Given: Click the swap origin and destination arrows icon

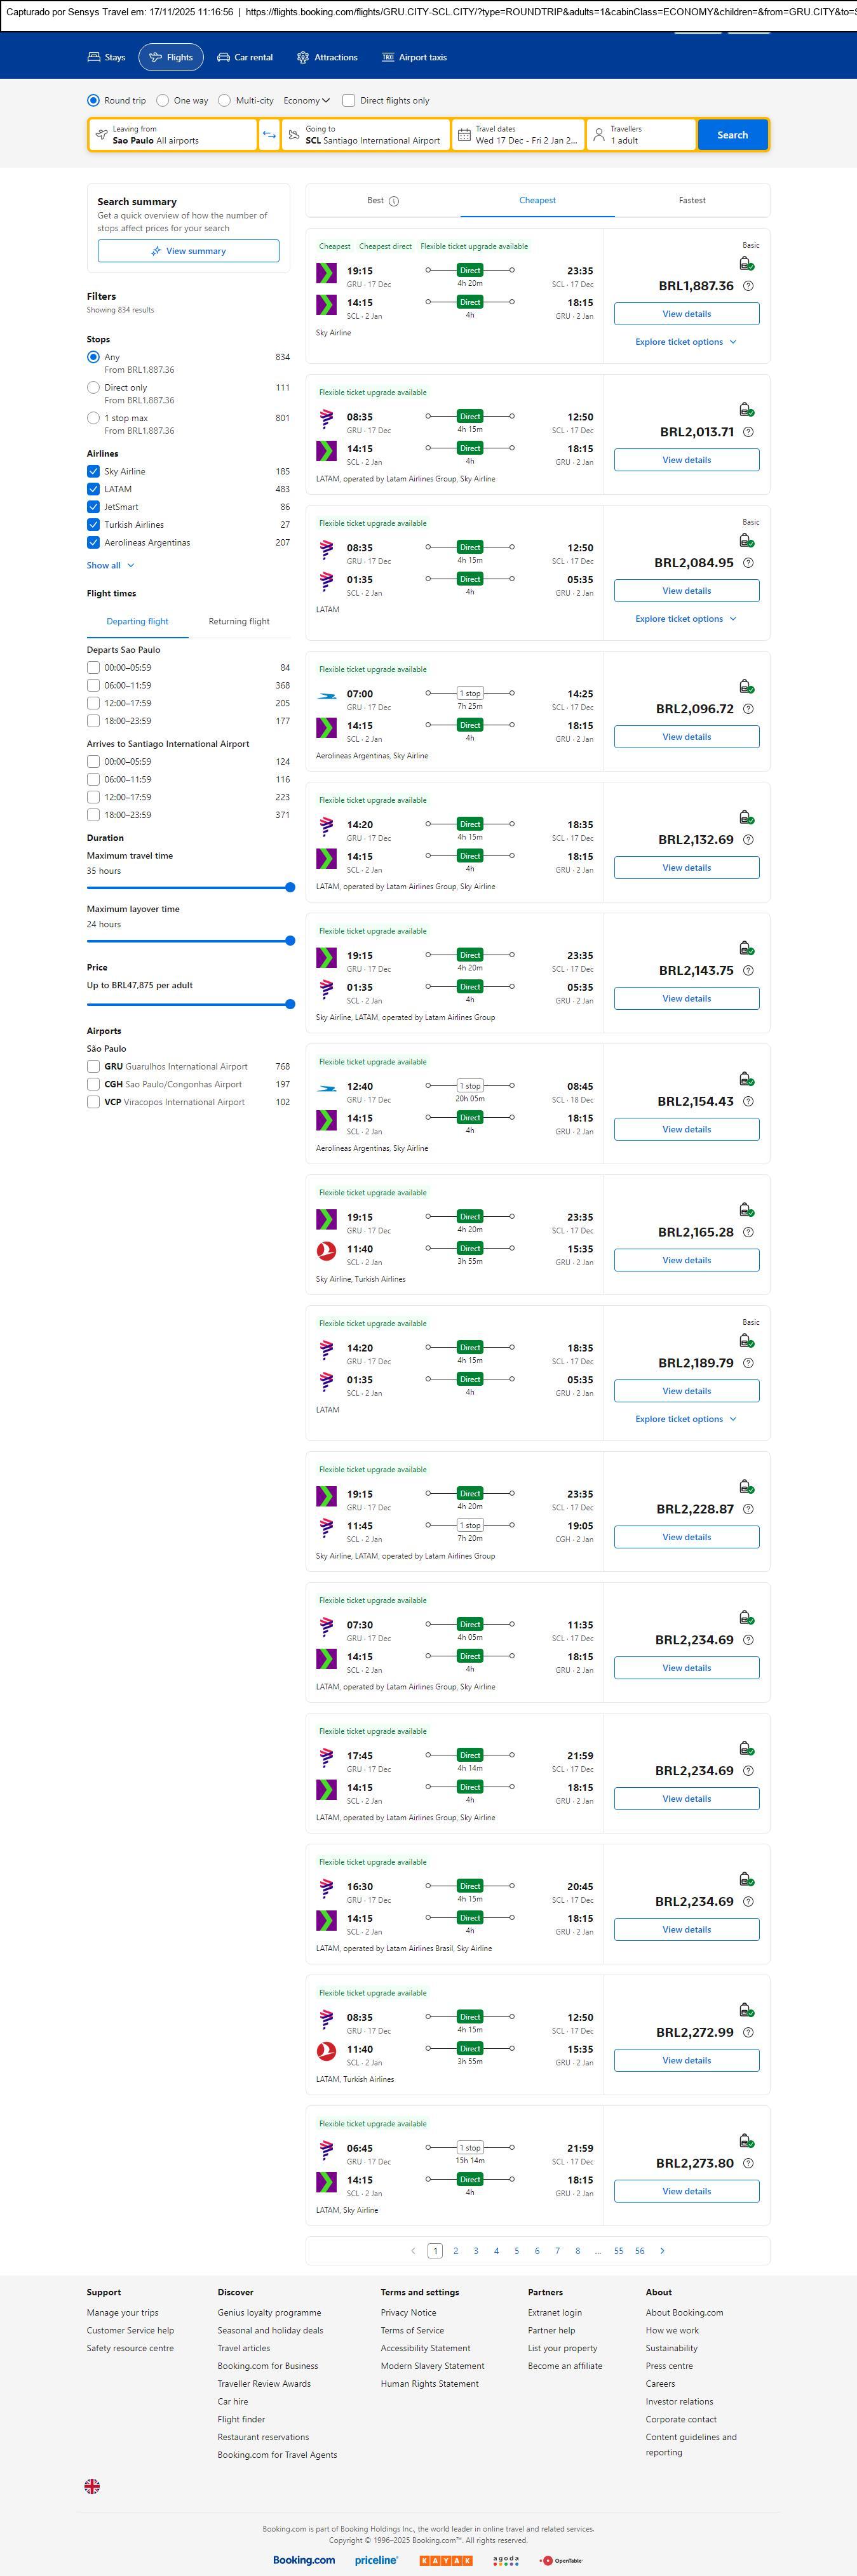Looking at the screenshot, I should click(269, 135).
